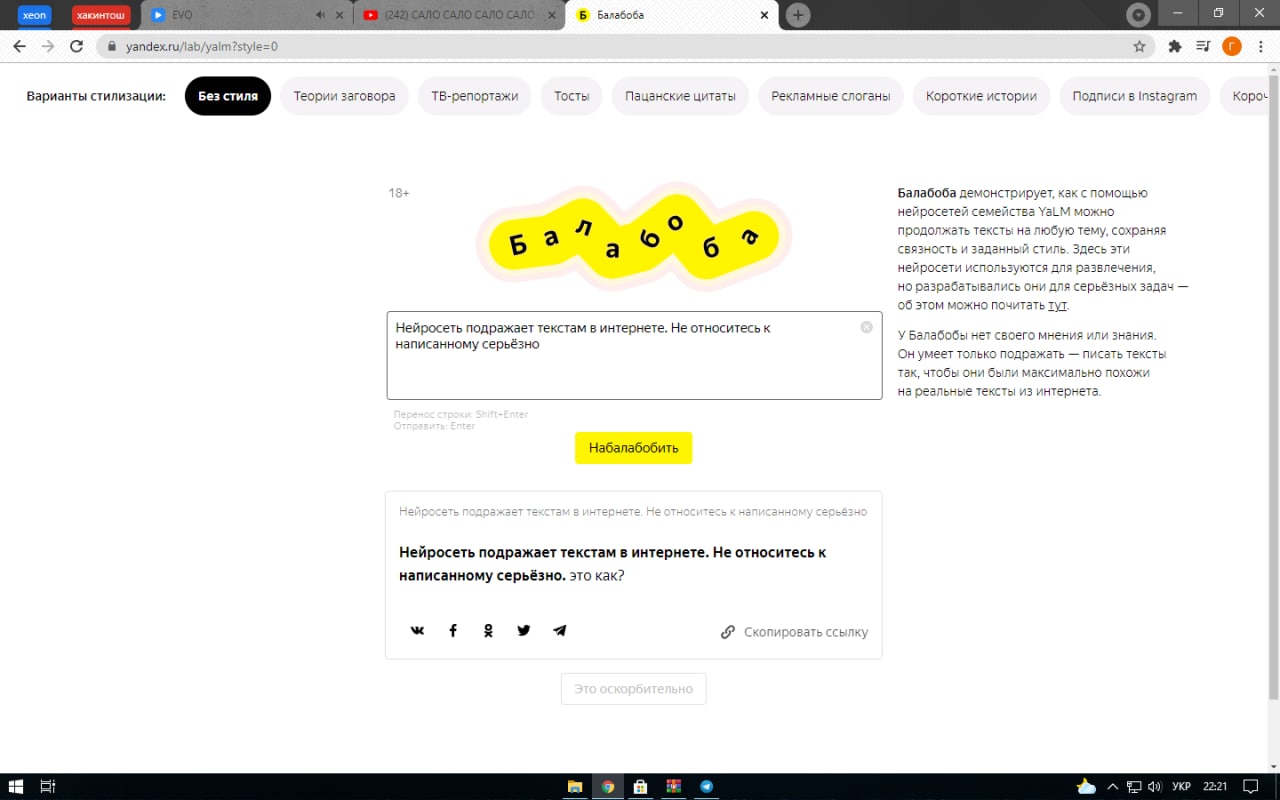Click the weather icon in system tray
The image size is (1280, 800).
[1086, 786]
